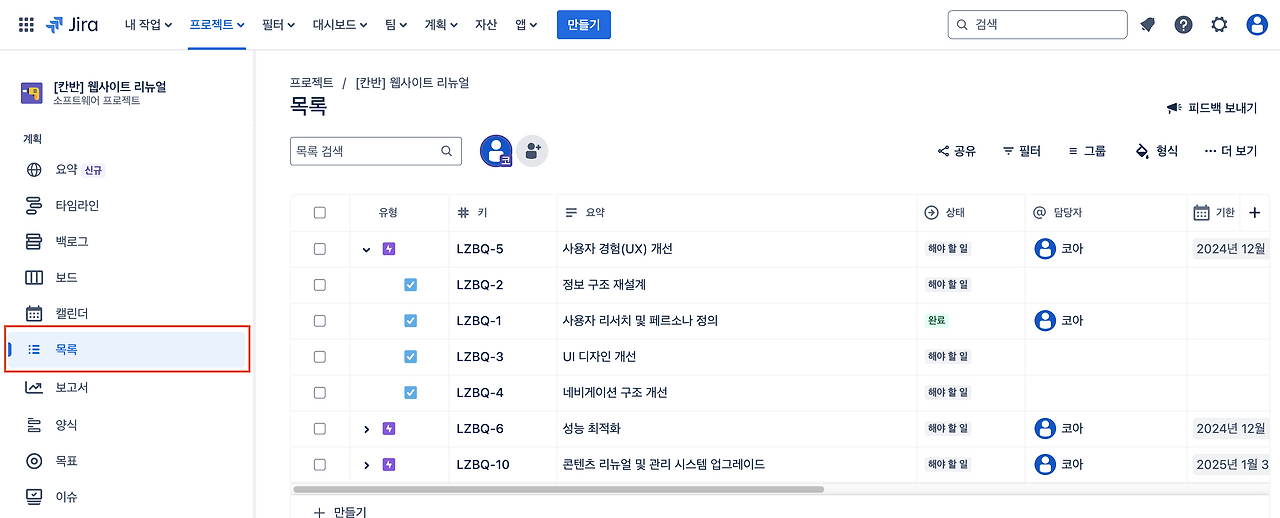Click the user avatar filter beside list search

496,151
